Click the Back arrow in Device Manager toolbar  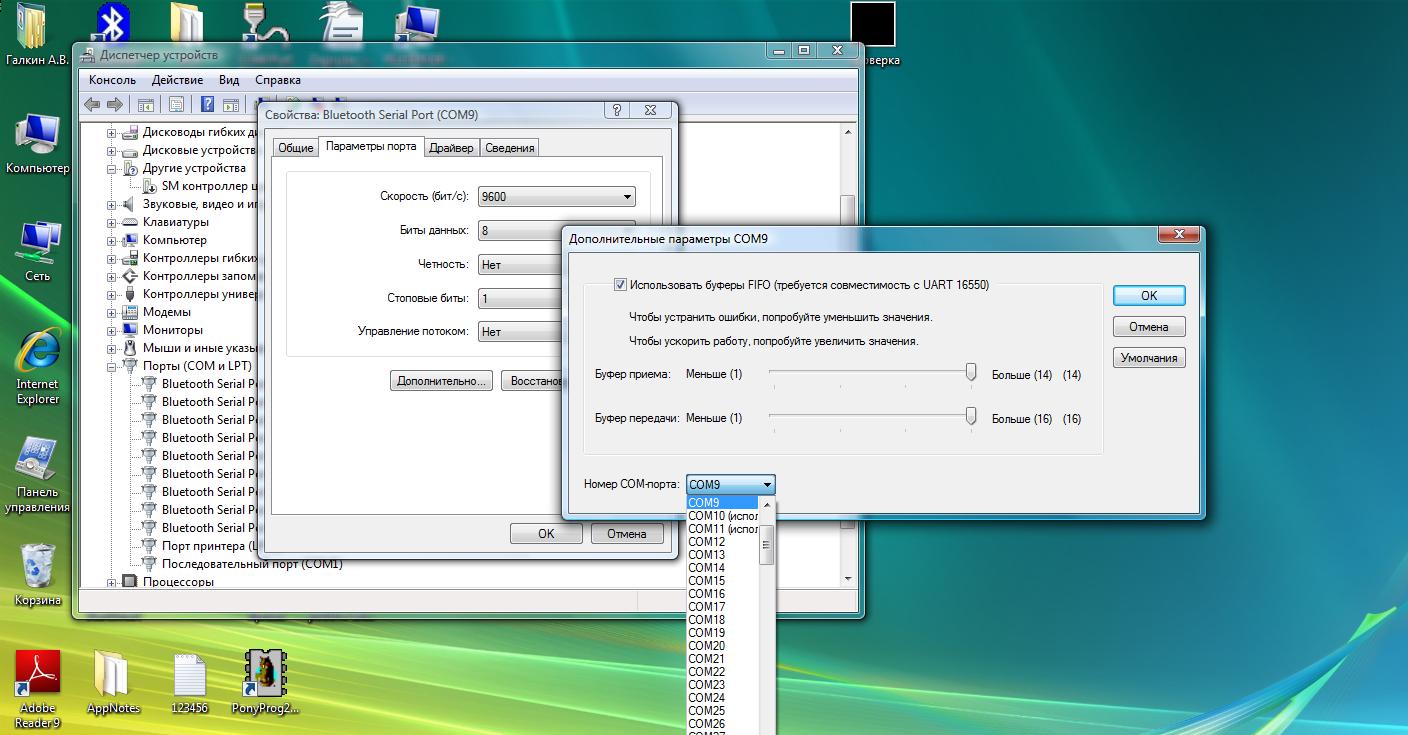point(92,104)
